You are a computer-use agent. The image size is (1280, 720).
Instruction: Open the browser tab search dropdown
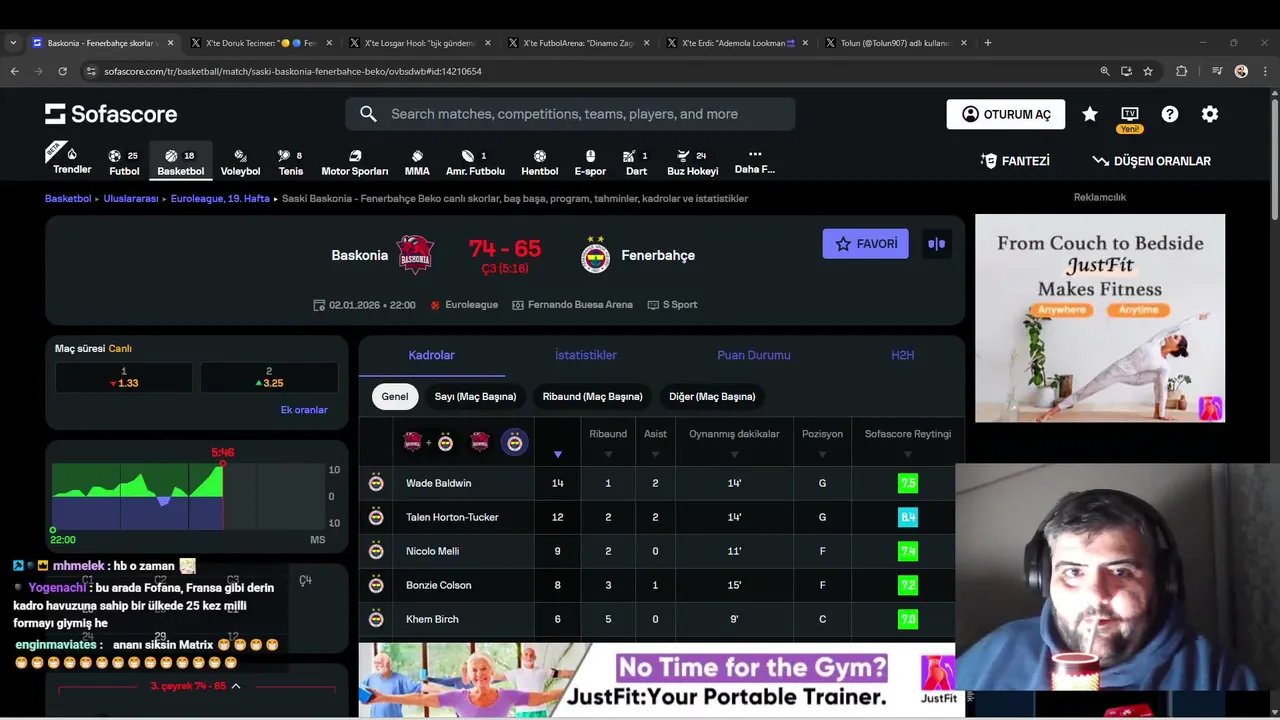[x=13, y=43]
